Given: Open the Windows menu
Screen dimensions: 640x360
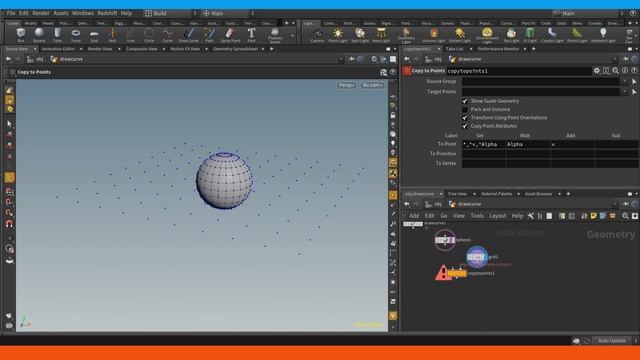Looking at the screenshot, I should (83, 13).
